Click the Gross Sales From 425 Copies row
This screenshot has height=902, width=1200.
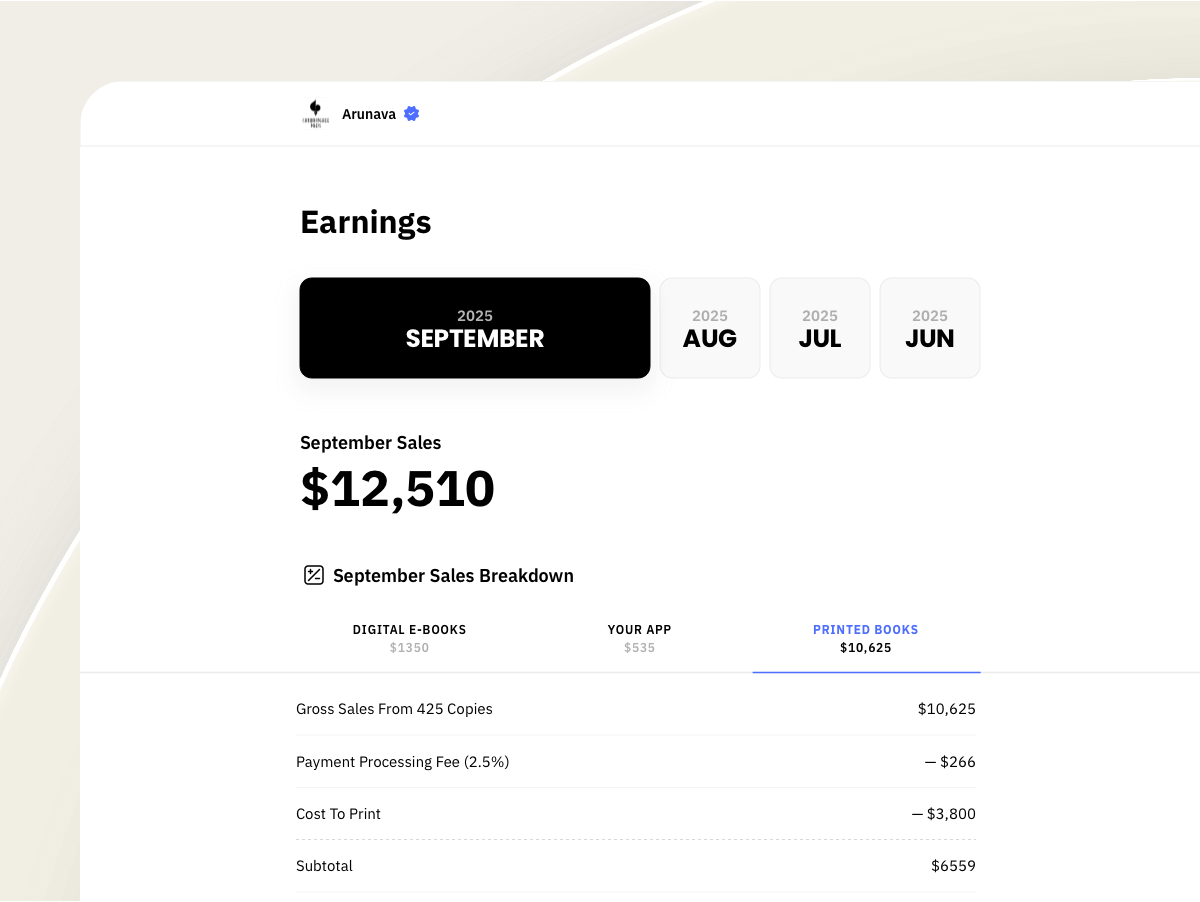pyautogui.click(x=394, y=709)
